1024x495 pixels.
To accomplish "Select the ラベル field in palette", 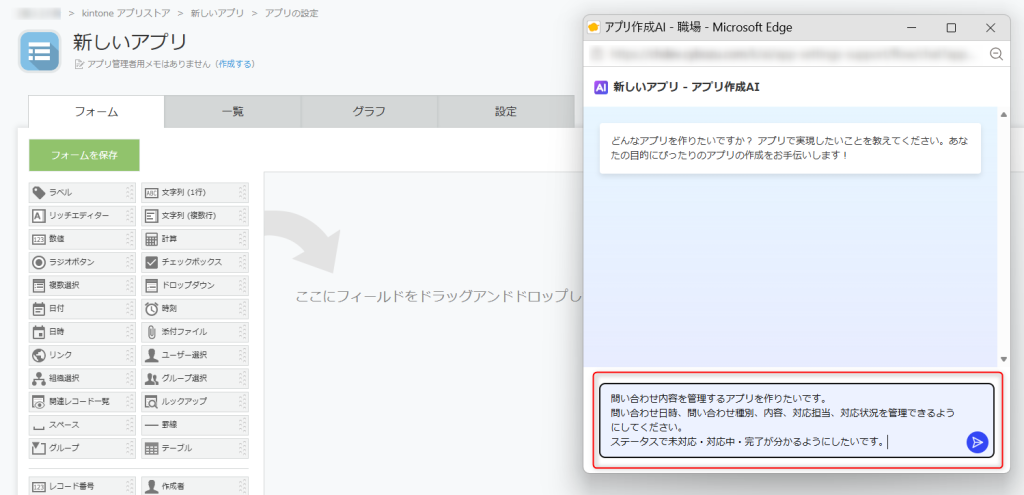I will pos(82,193).
